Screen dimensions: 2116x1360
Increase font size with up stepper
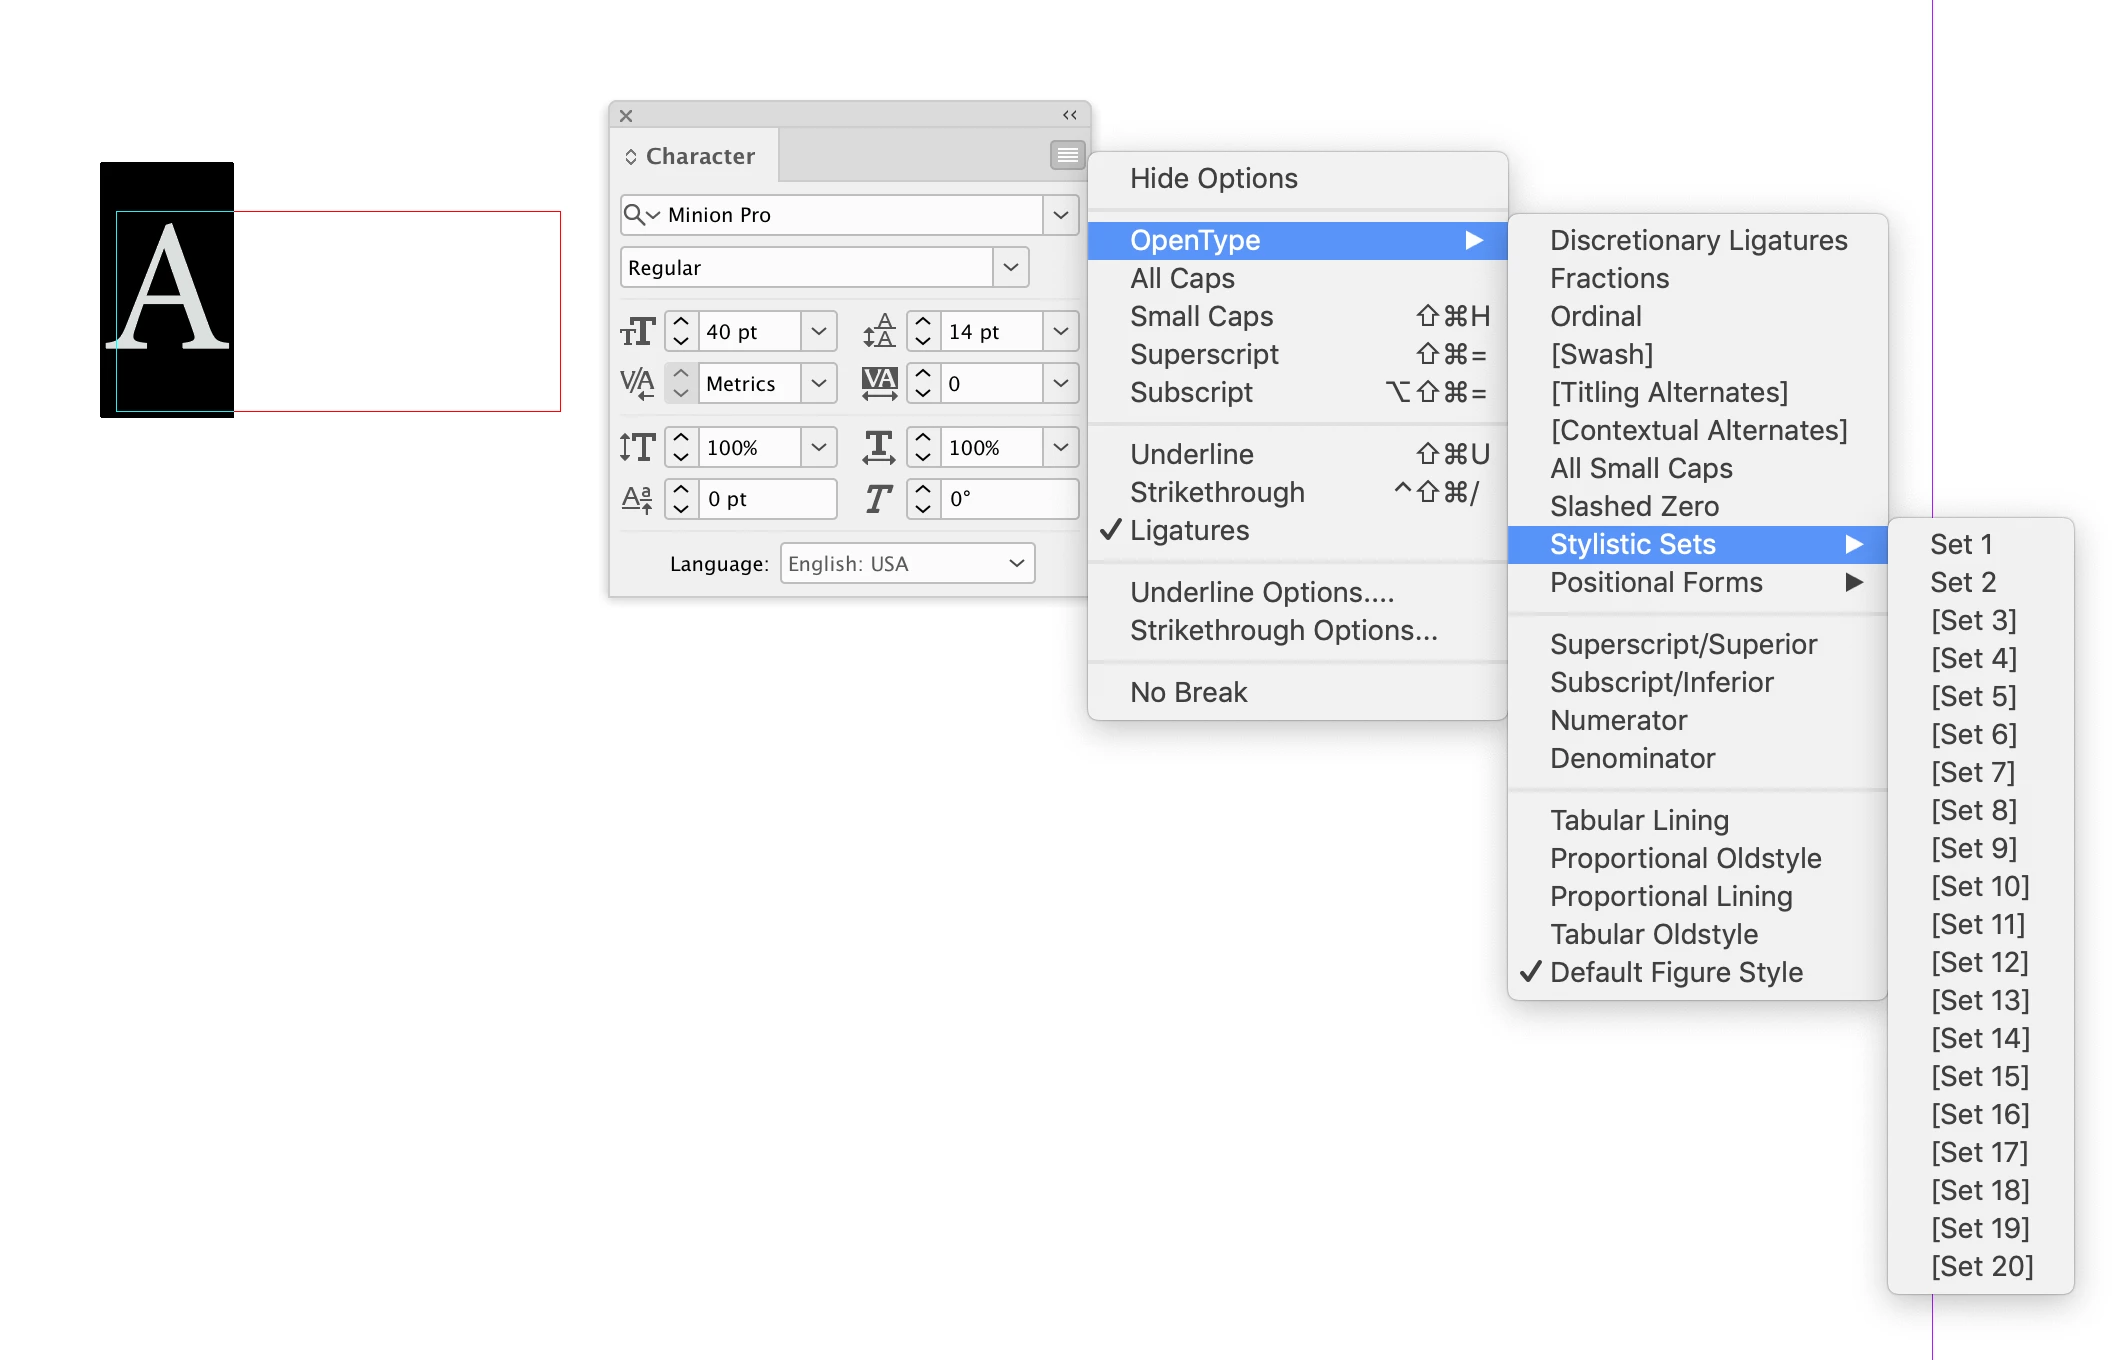681,322
